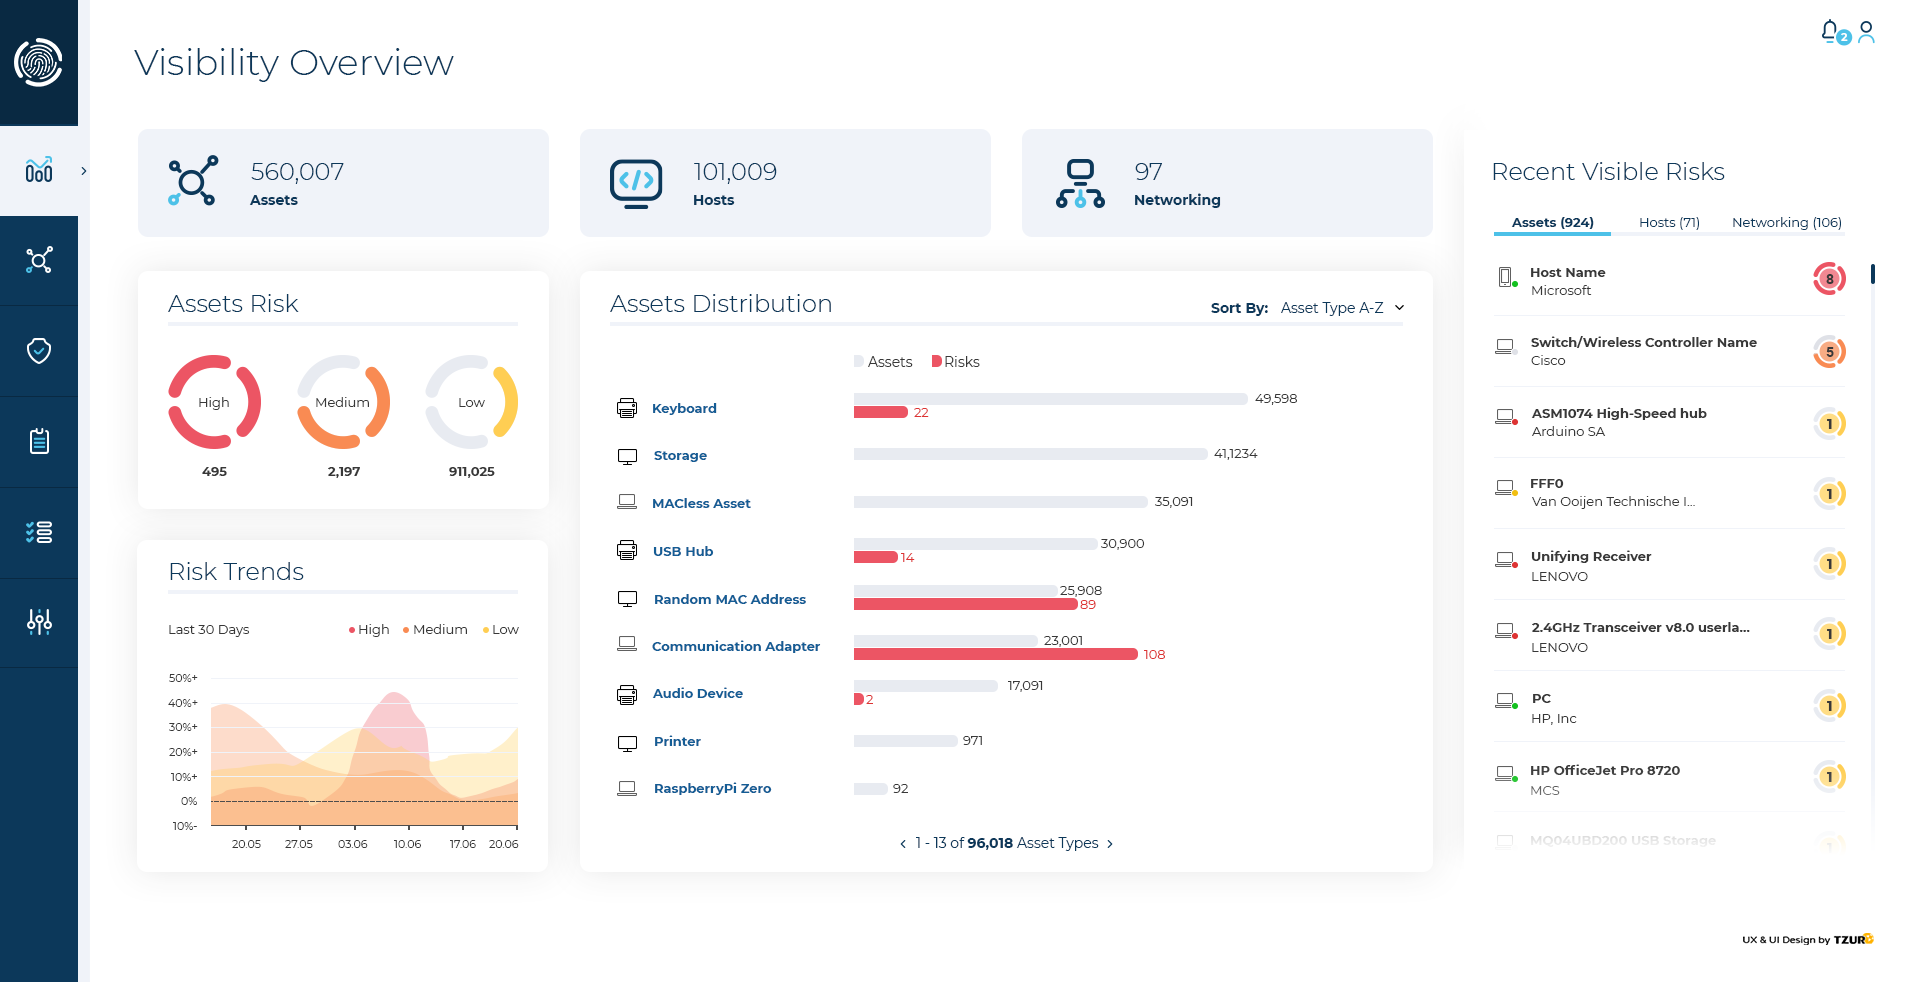Switch to the Networking (106) tab
The height and width of the screenshot is (982, 1920).
[x=1786, y=222]
